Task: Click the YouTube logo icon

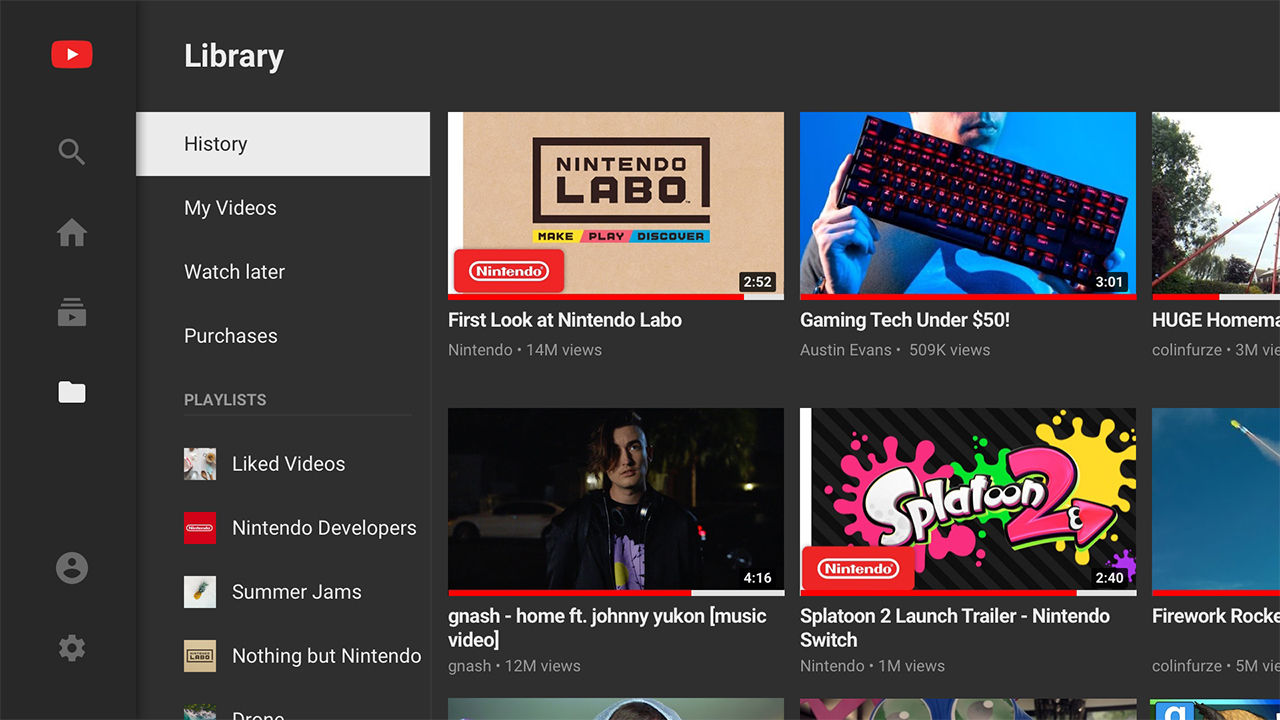Action: (71, 54)
